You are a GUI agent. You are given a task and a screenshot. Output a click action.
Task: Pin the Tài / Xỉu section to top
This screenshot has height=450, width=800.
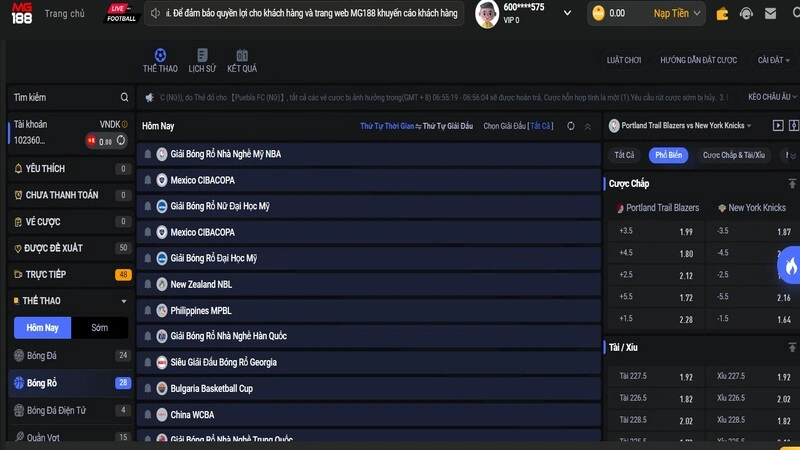click(792, 347)
